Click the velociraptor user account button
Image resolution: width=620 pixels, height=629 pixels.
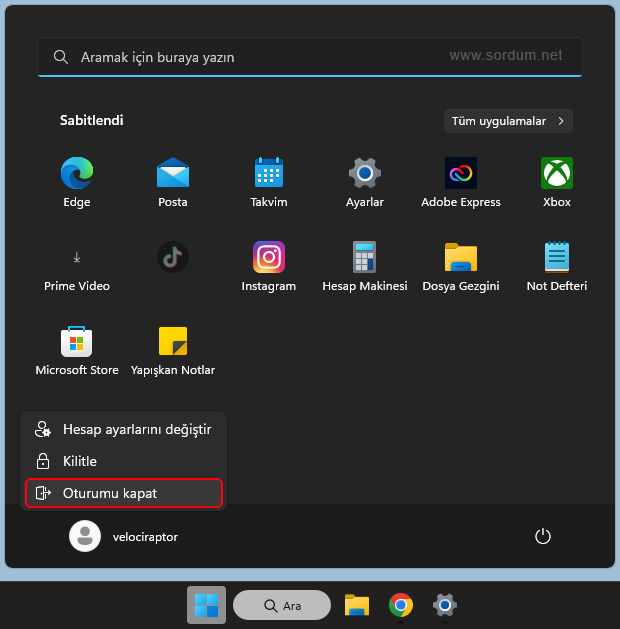coord(124,536)
